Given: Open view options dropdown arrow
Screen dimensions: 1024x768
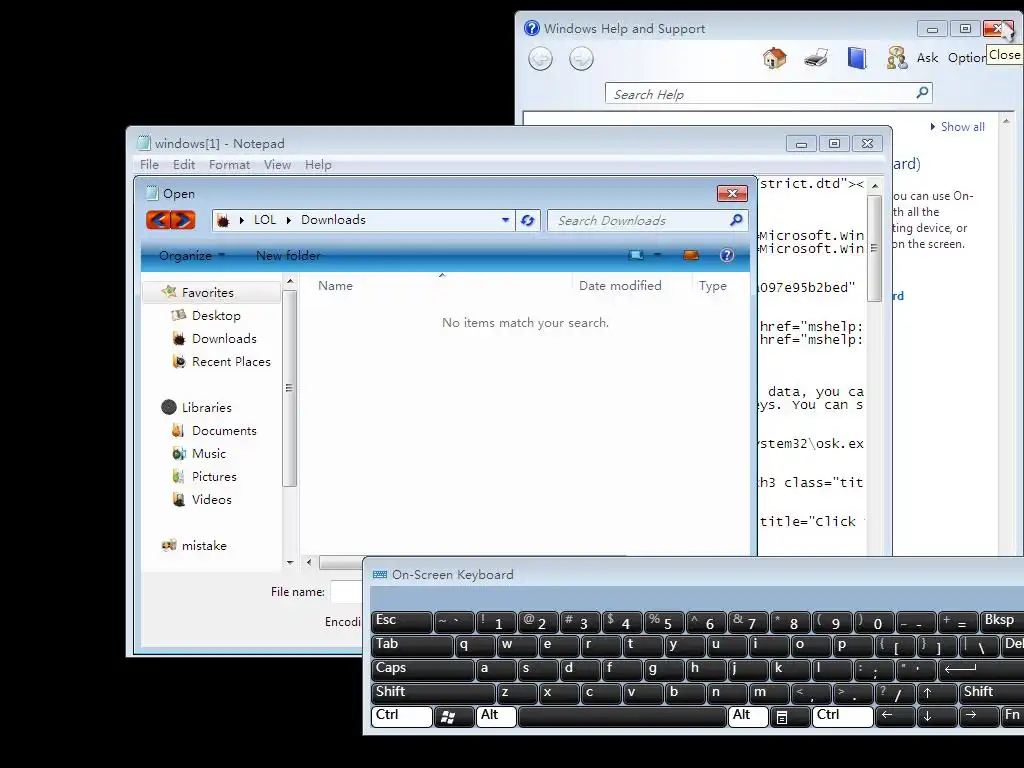Looking at the screenshot, I should point(657,255).
